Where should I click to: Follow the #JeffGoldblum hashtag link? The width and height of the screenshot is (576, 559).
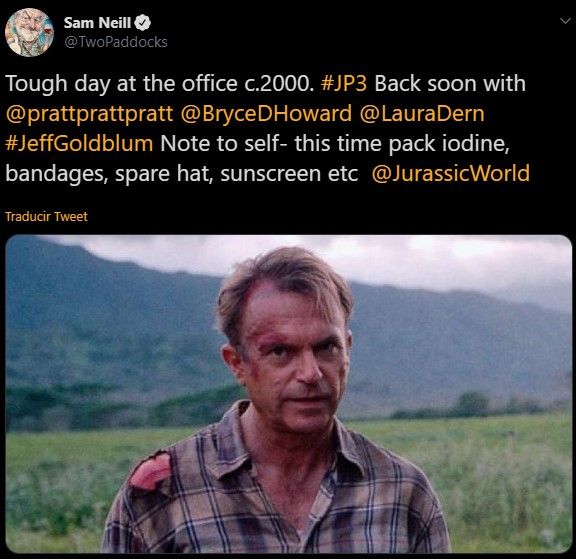[x=79, y=143]
